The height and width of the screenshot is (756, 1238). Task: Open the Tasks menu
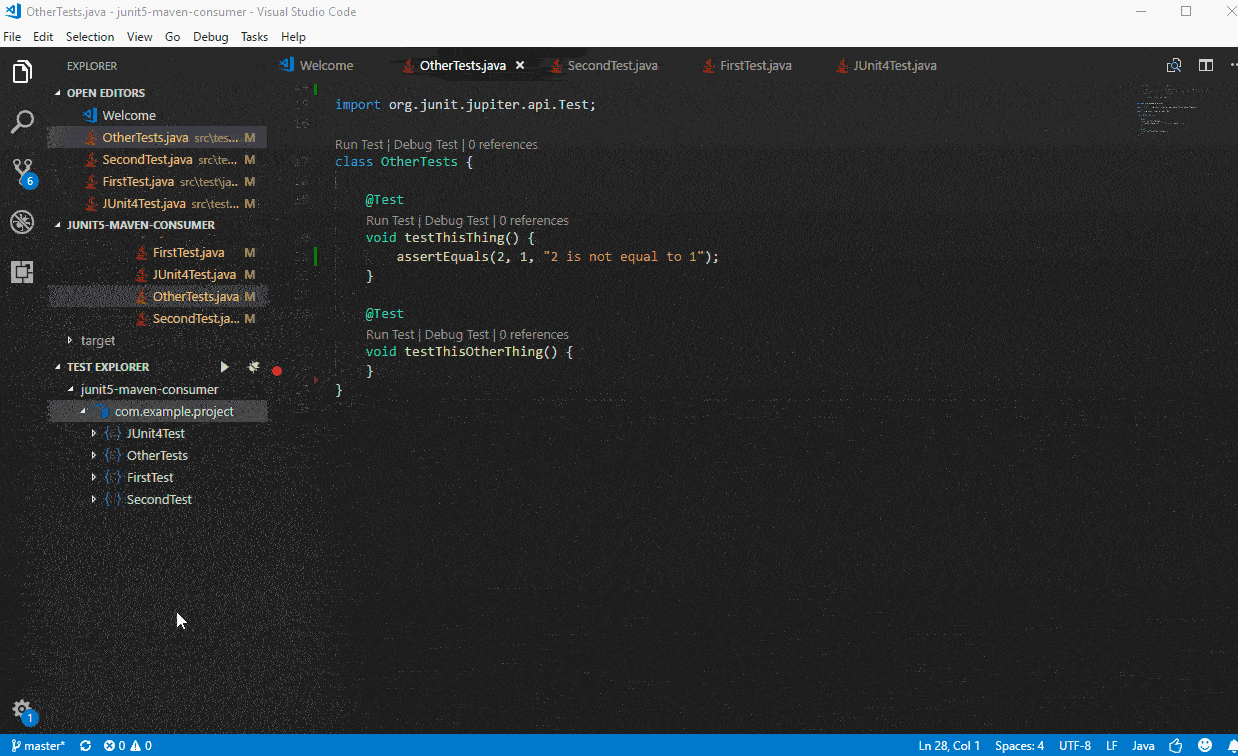pyautogui.click(x=254, y=37)
